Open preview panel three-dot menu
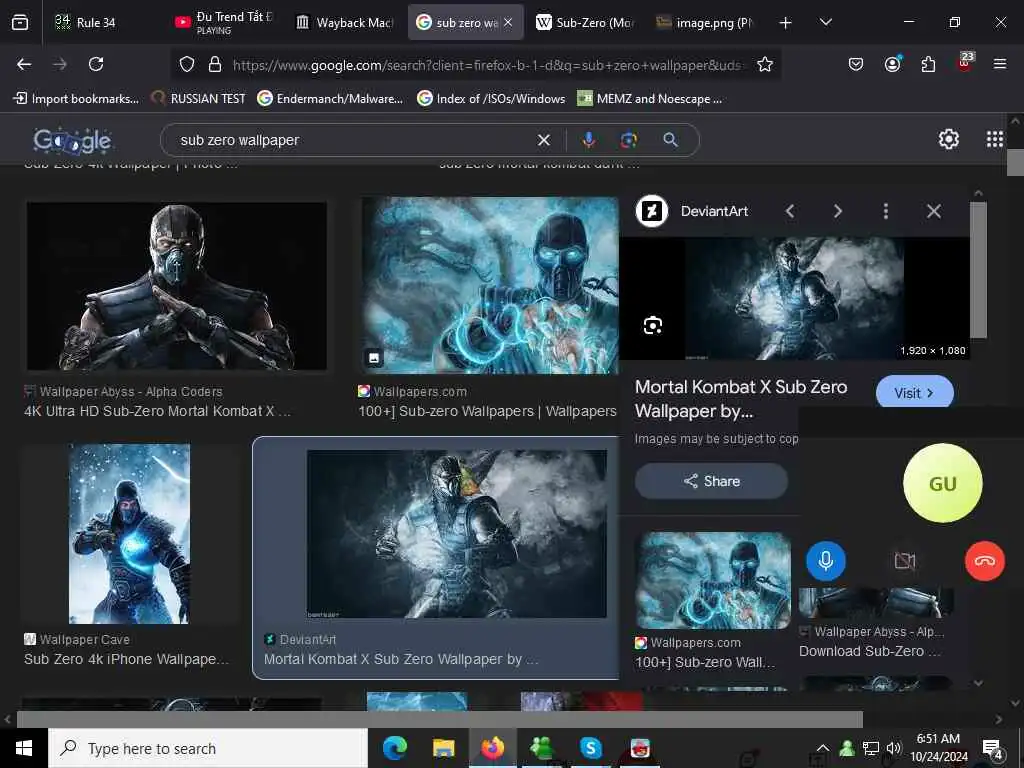This screenshot has height=768, width=1024. tap(886, 211)
